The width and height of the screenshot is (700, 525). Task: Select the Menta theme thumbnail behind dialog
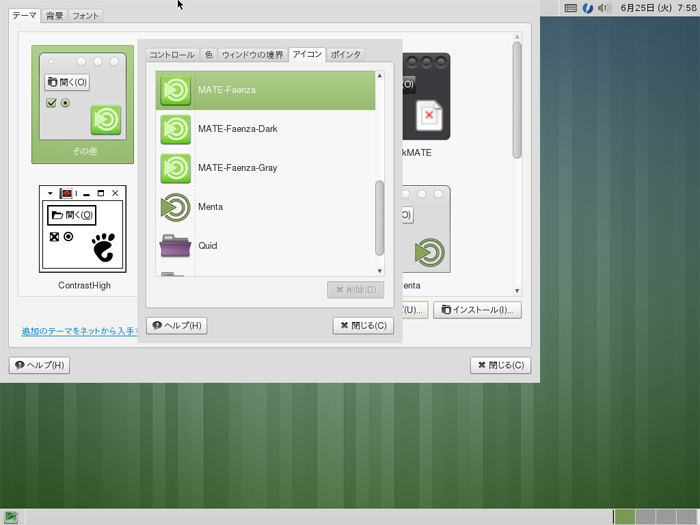(x=426, y=229)
